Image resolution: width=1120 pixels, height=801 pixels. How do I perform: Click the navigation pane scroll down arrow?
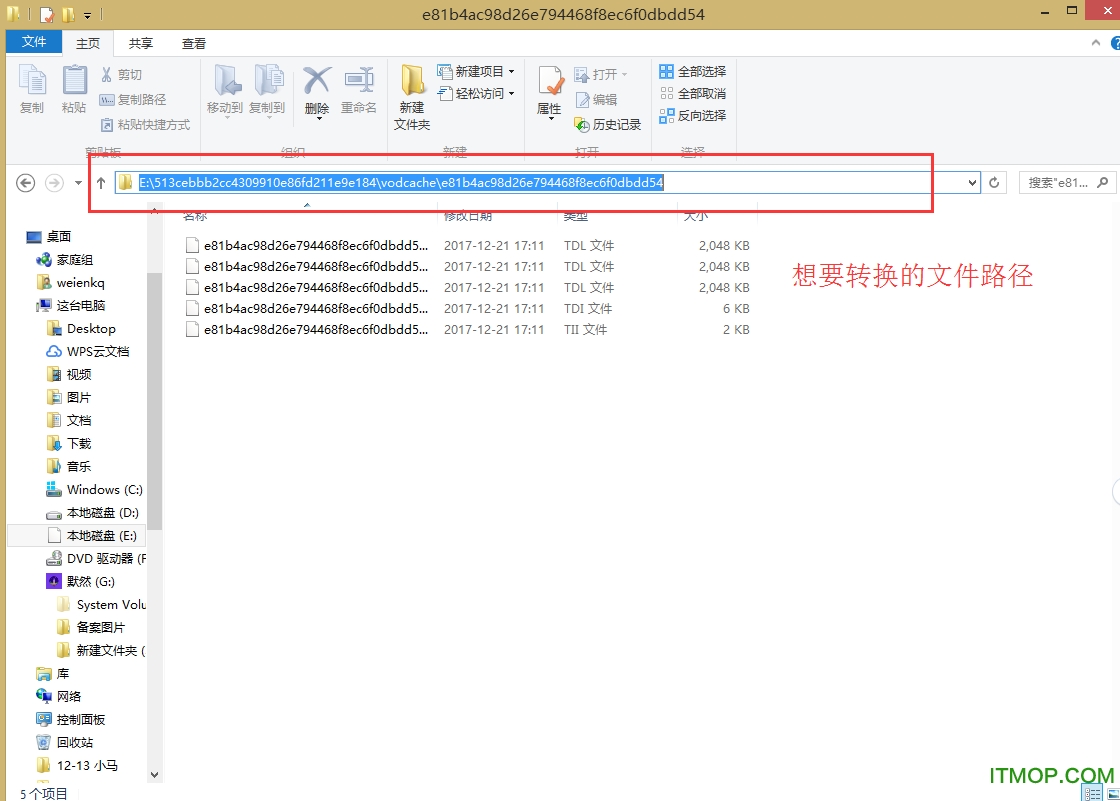pyautogui.click(x=154, y=775)
